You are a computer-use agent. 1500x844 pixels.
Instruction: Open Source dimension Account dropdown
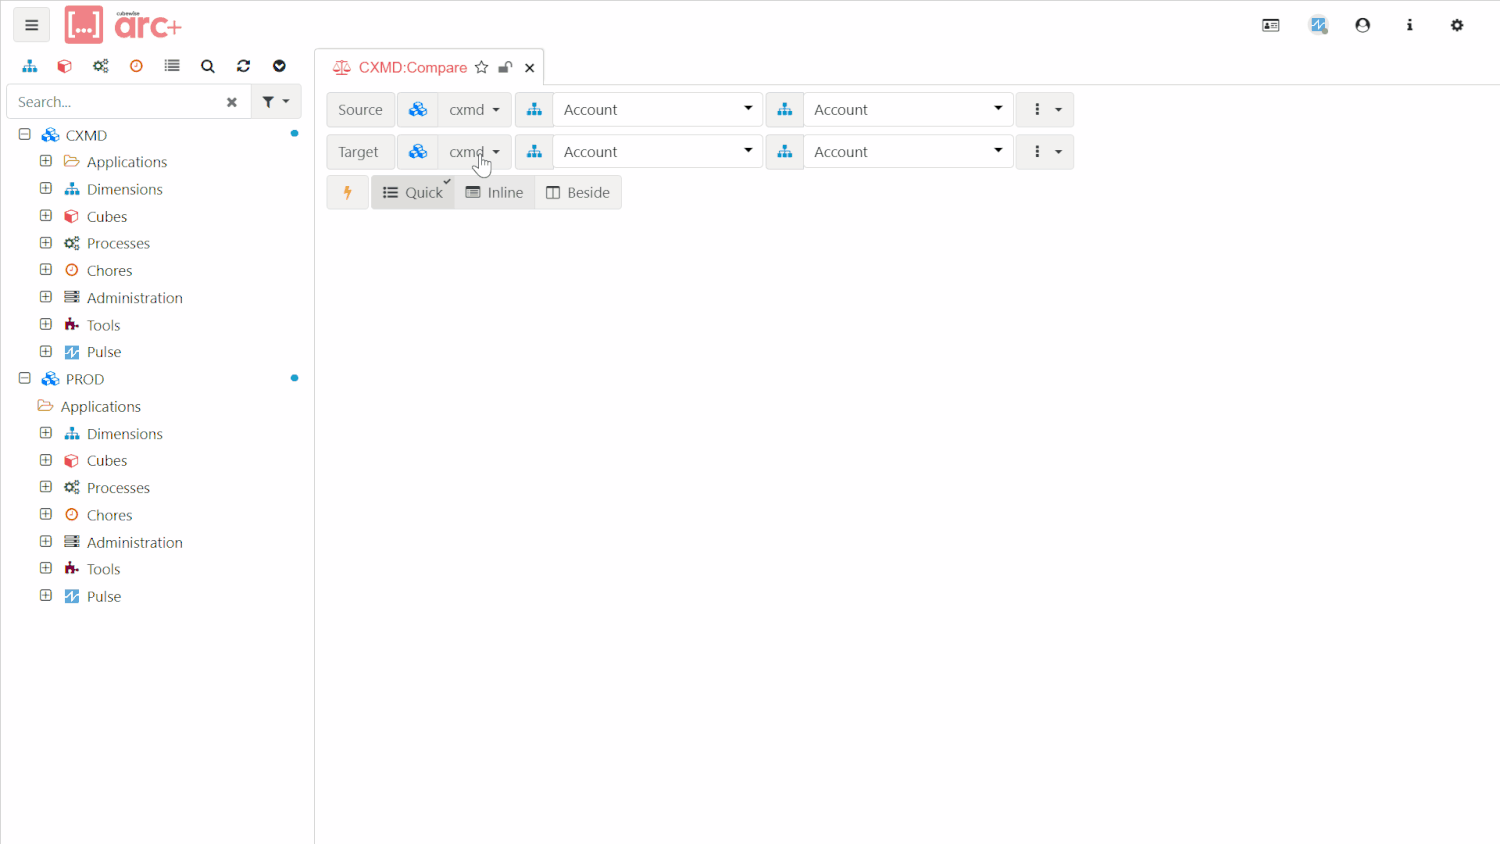(657, 110)
